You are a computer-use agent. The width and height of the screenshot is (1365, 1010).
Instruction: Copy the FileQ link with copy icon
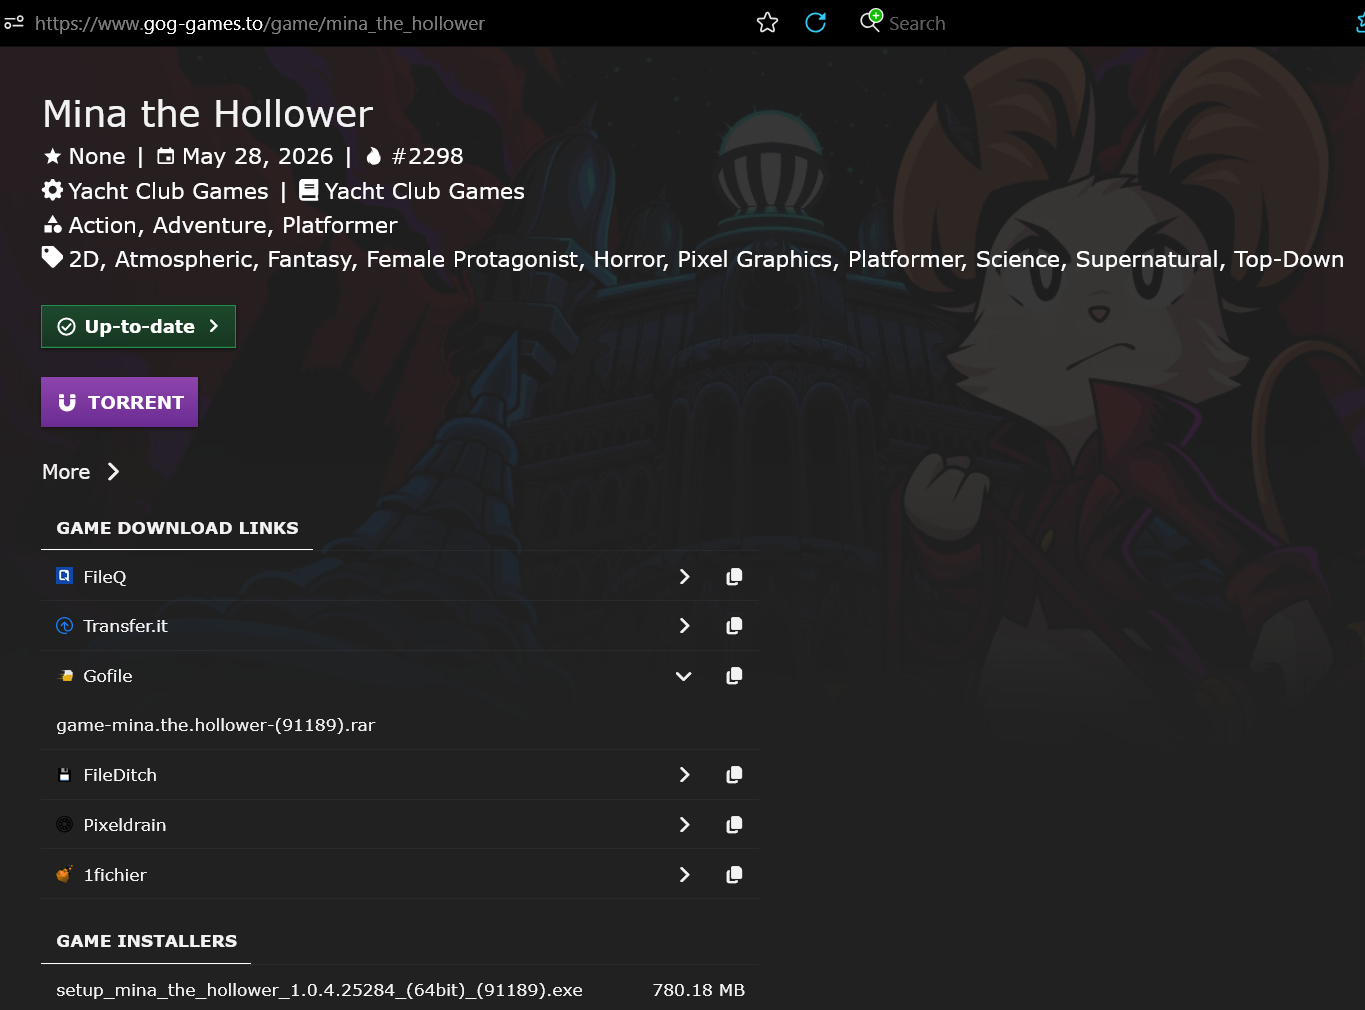734,577
